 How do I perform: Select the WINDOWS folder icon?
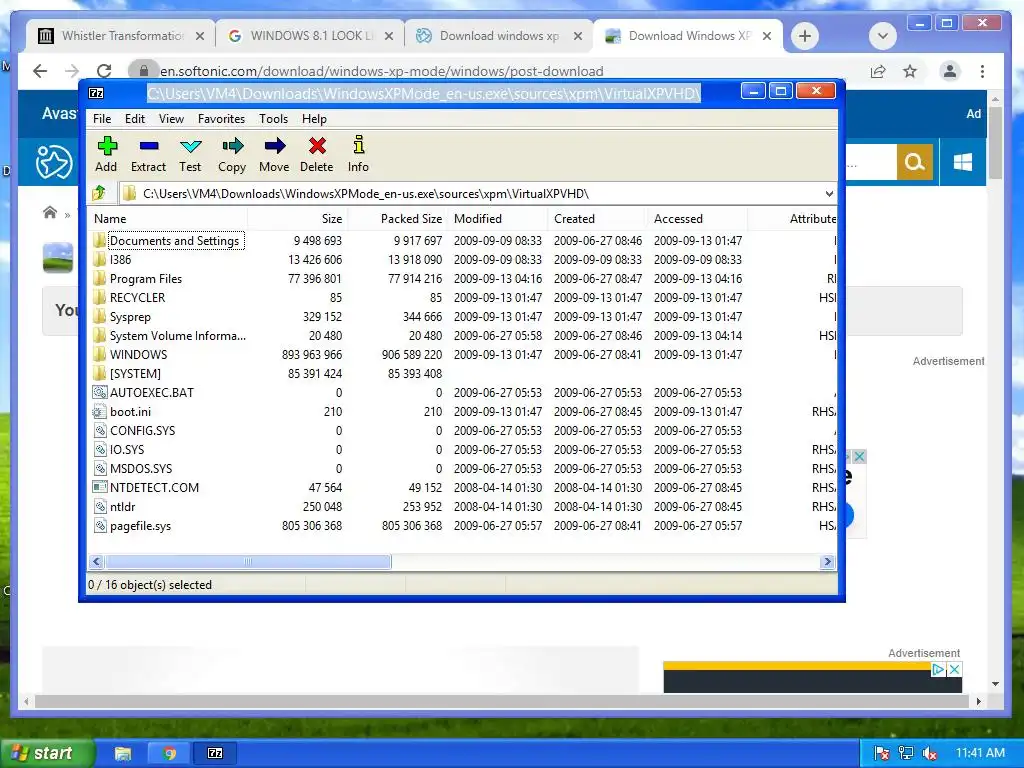(99, 354)
